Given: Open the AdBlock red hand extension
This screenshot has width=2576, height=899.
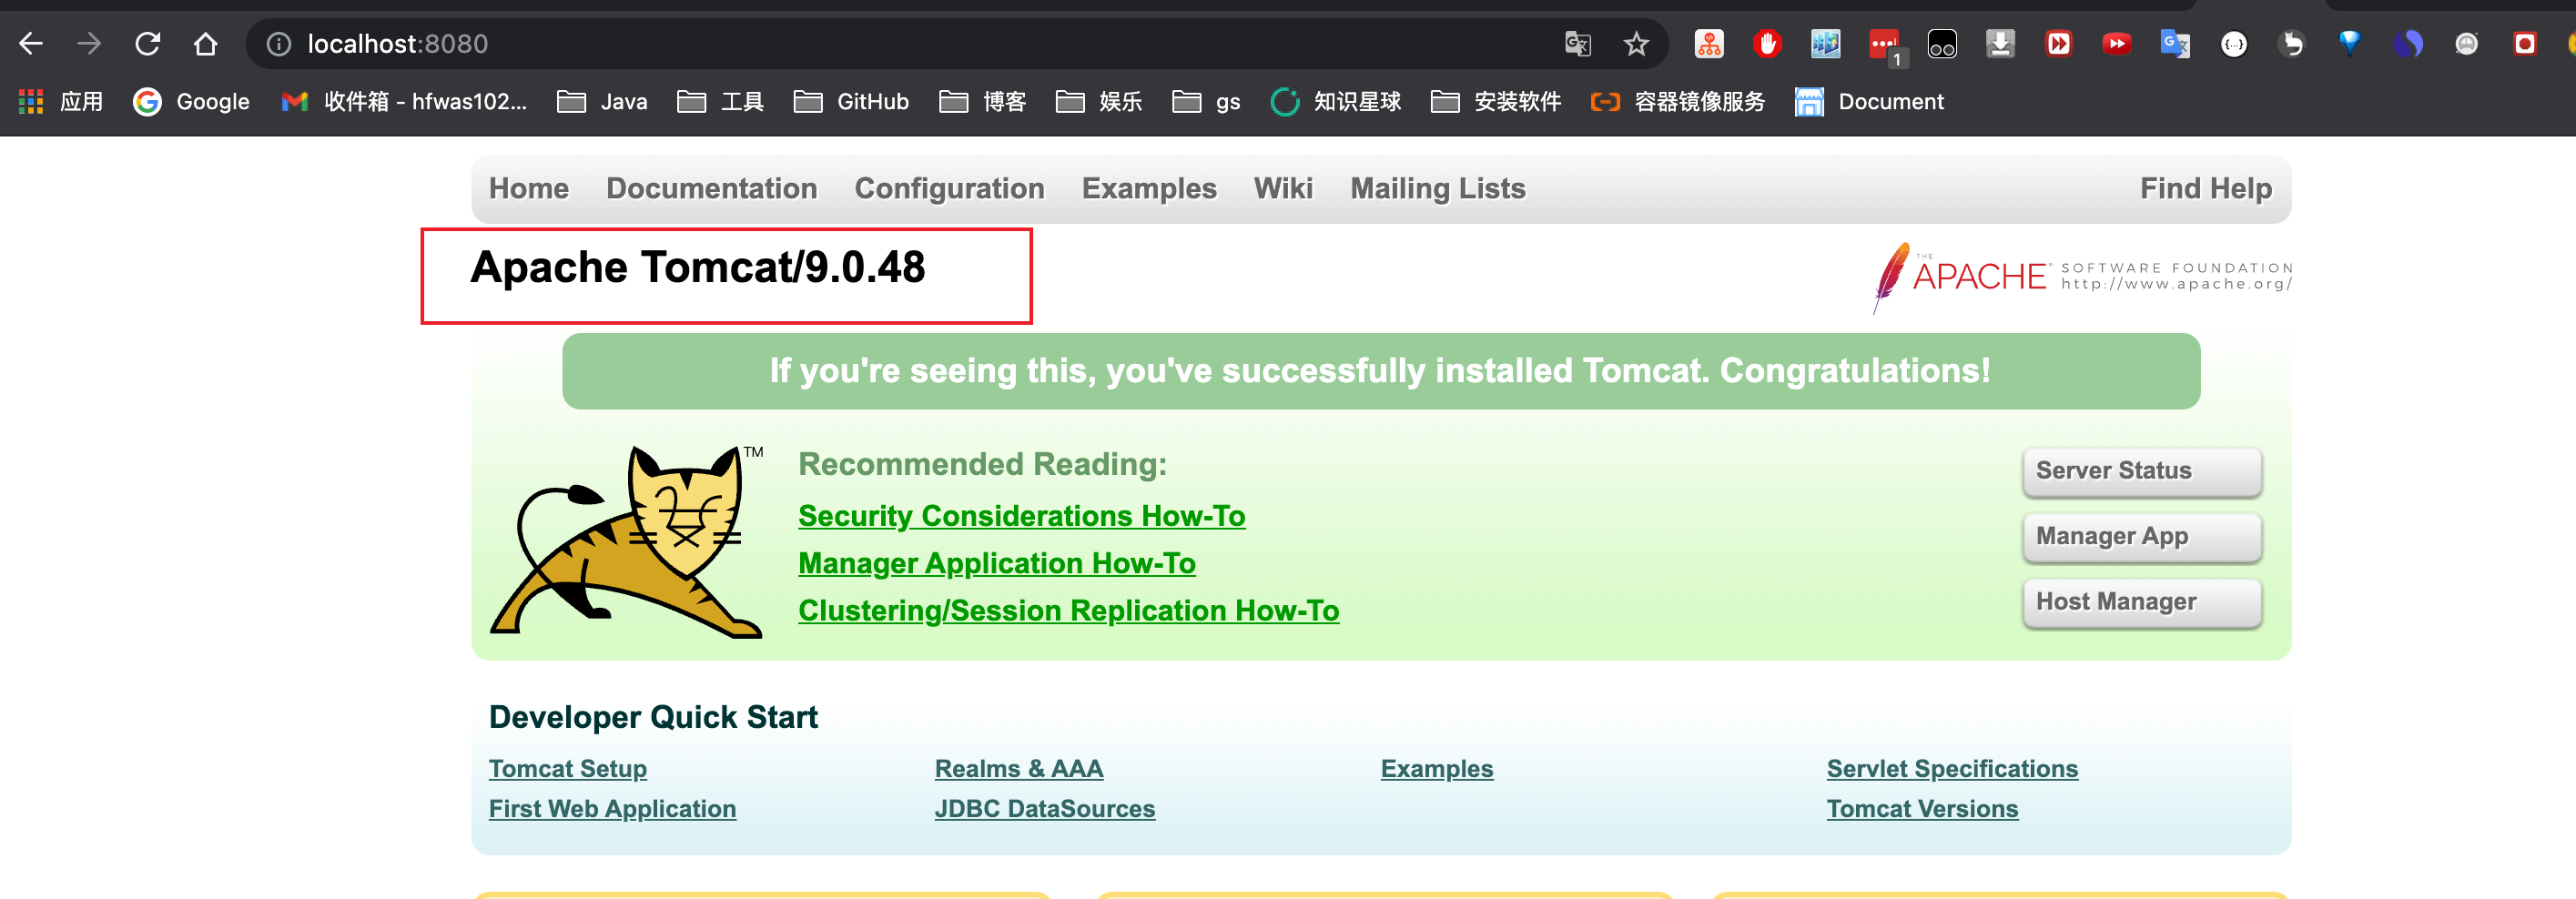Looking at the screenshot, I should click(x=1767, y=44).
